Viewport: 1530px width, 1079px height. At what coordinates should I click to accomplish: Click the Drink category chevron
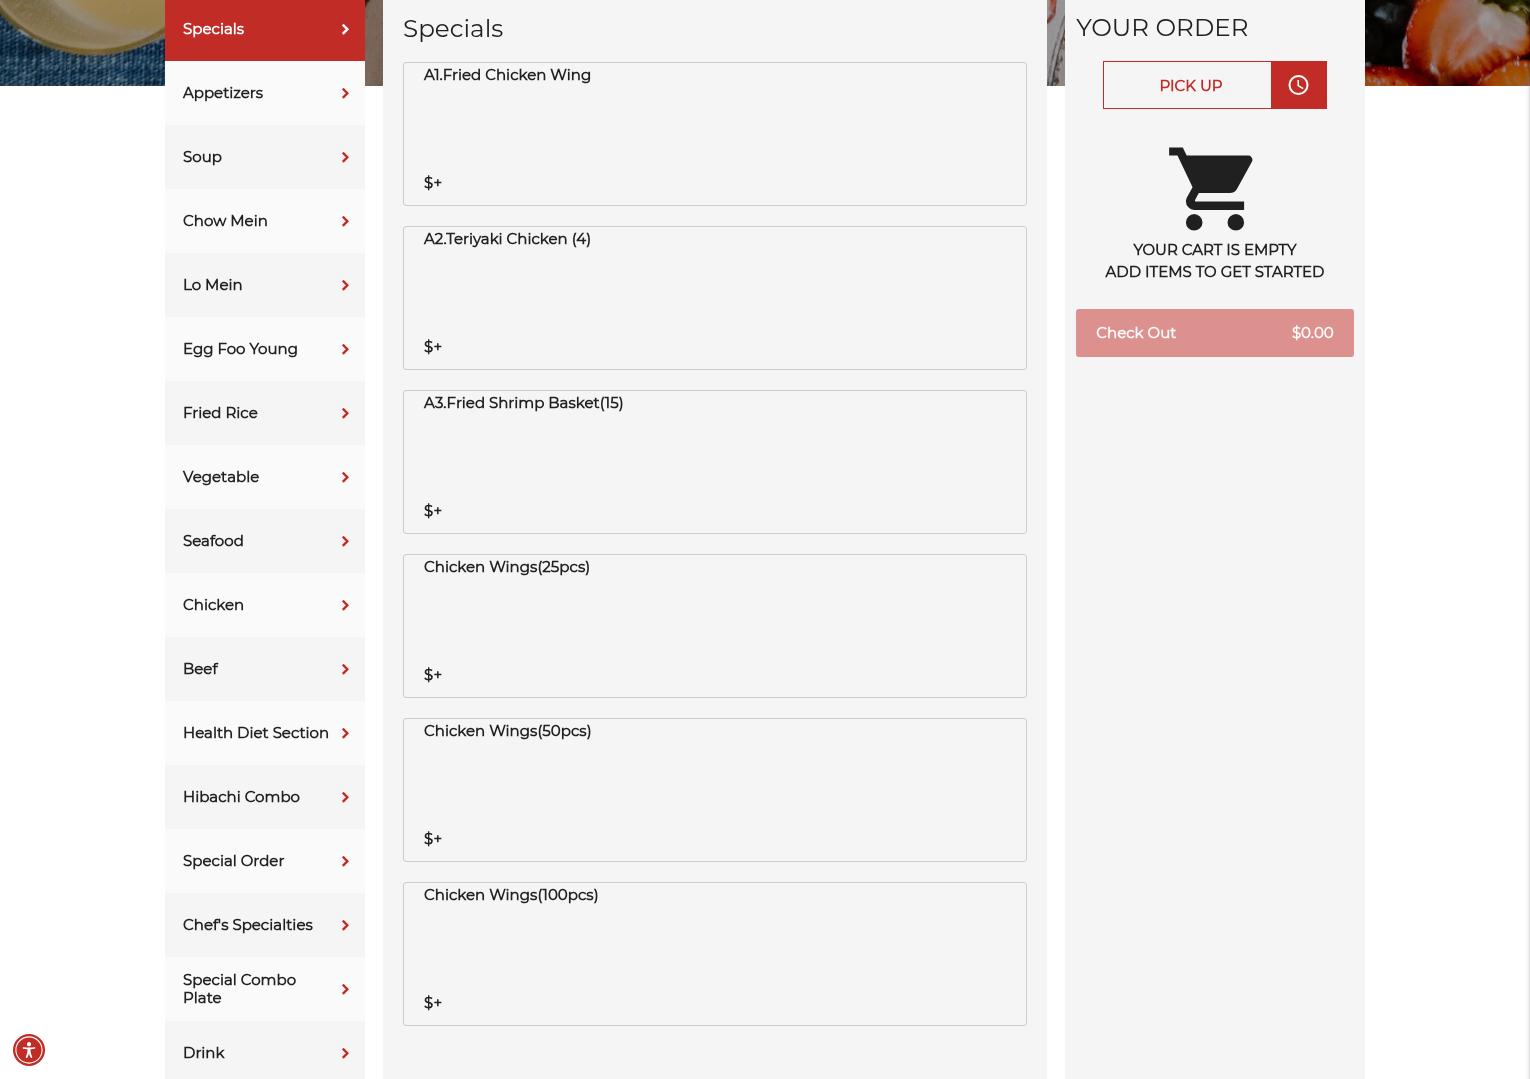click(x=345, y=1053)
